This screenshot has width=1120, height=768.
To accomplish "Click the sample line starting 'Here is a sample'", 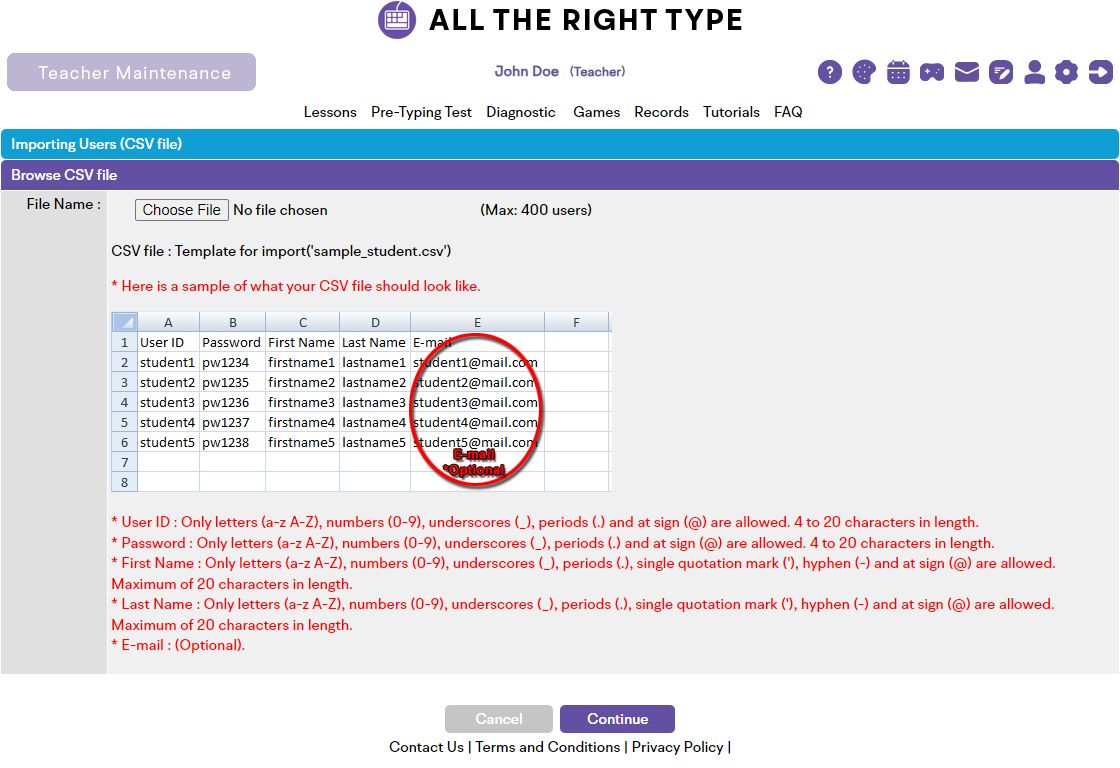I will click(x=296, y=286).
